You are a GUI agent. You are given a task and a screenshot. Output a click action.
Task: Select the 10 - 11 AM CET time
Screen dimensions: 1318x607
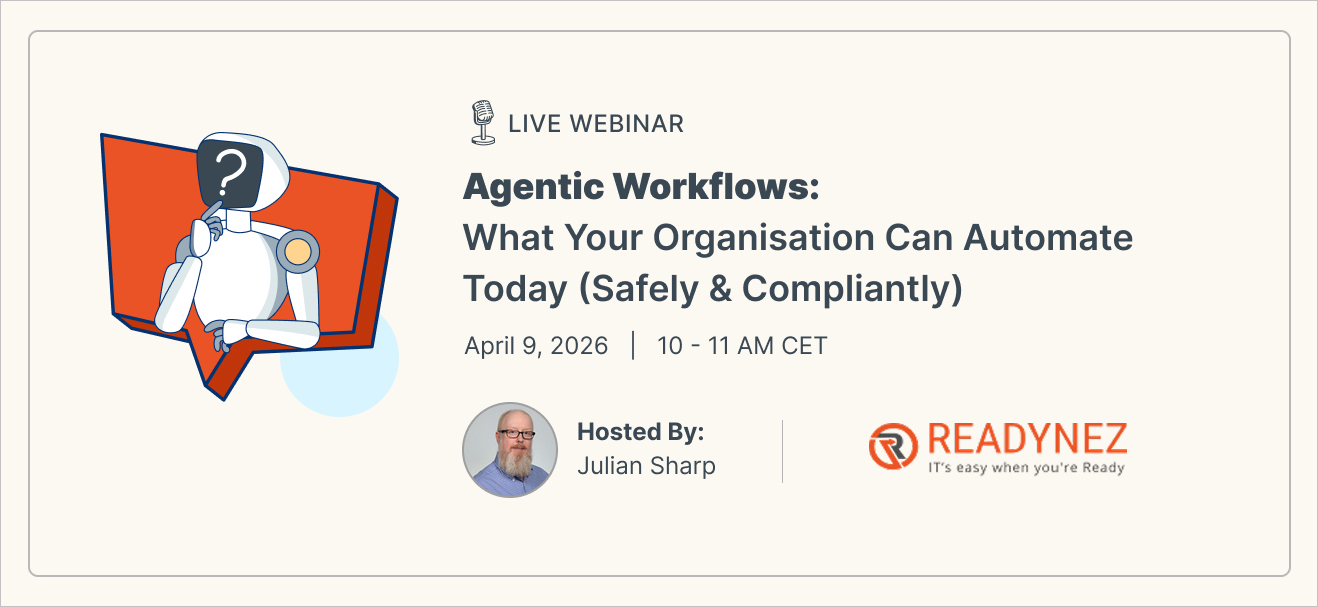pyautogui.click(x=742, y=346)
